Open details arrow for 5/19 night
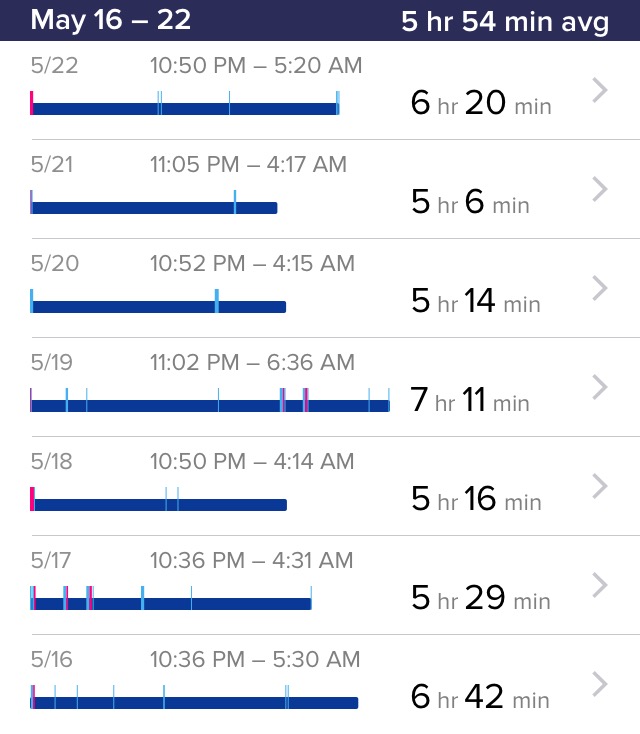Screen dimensions: 640x734 point(600,387)
